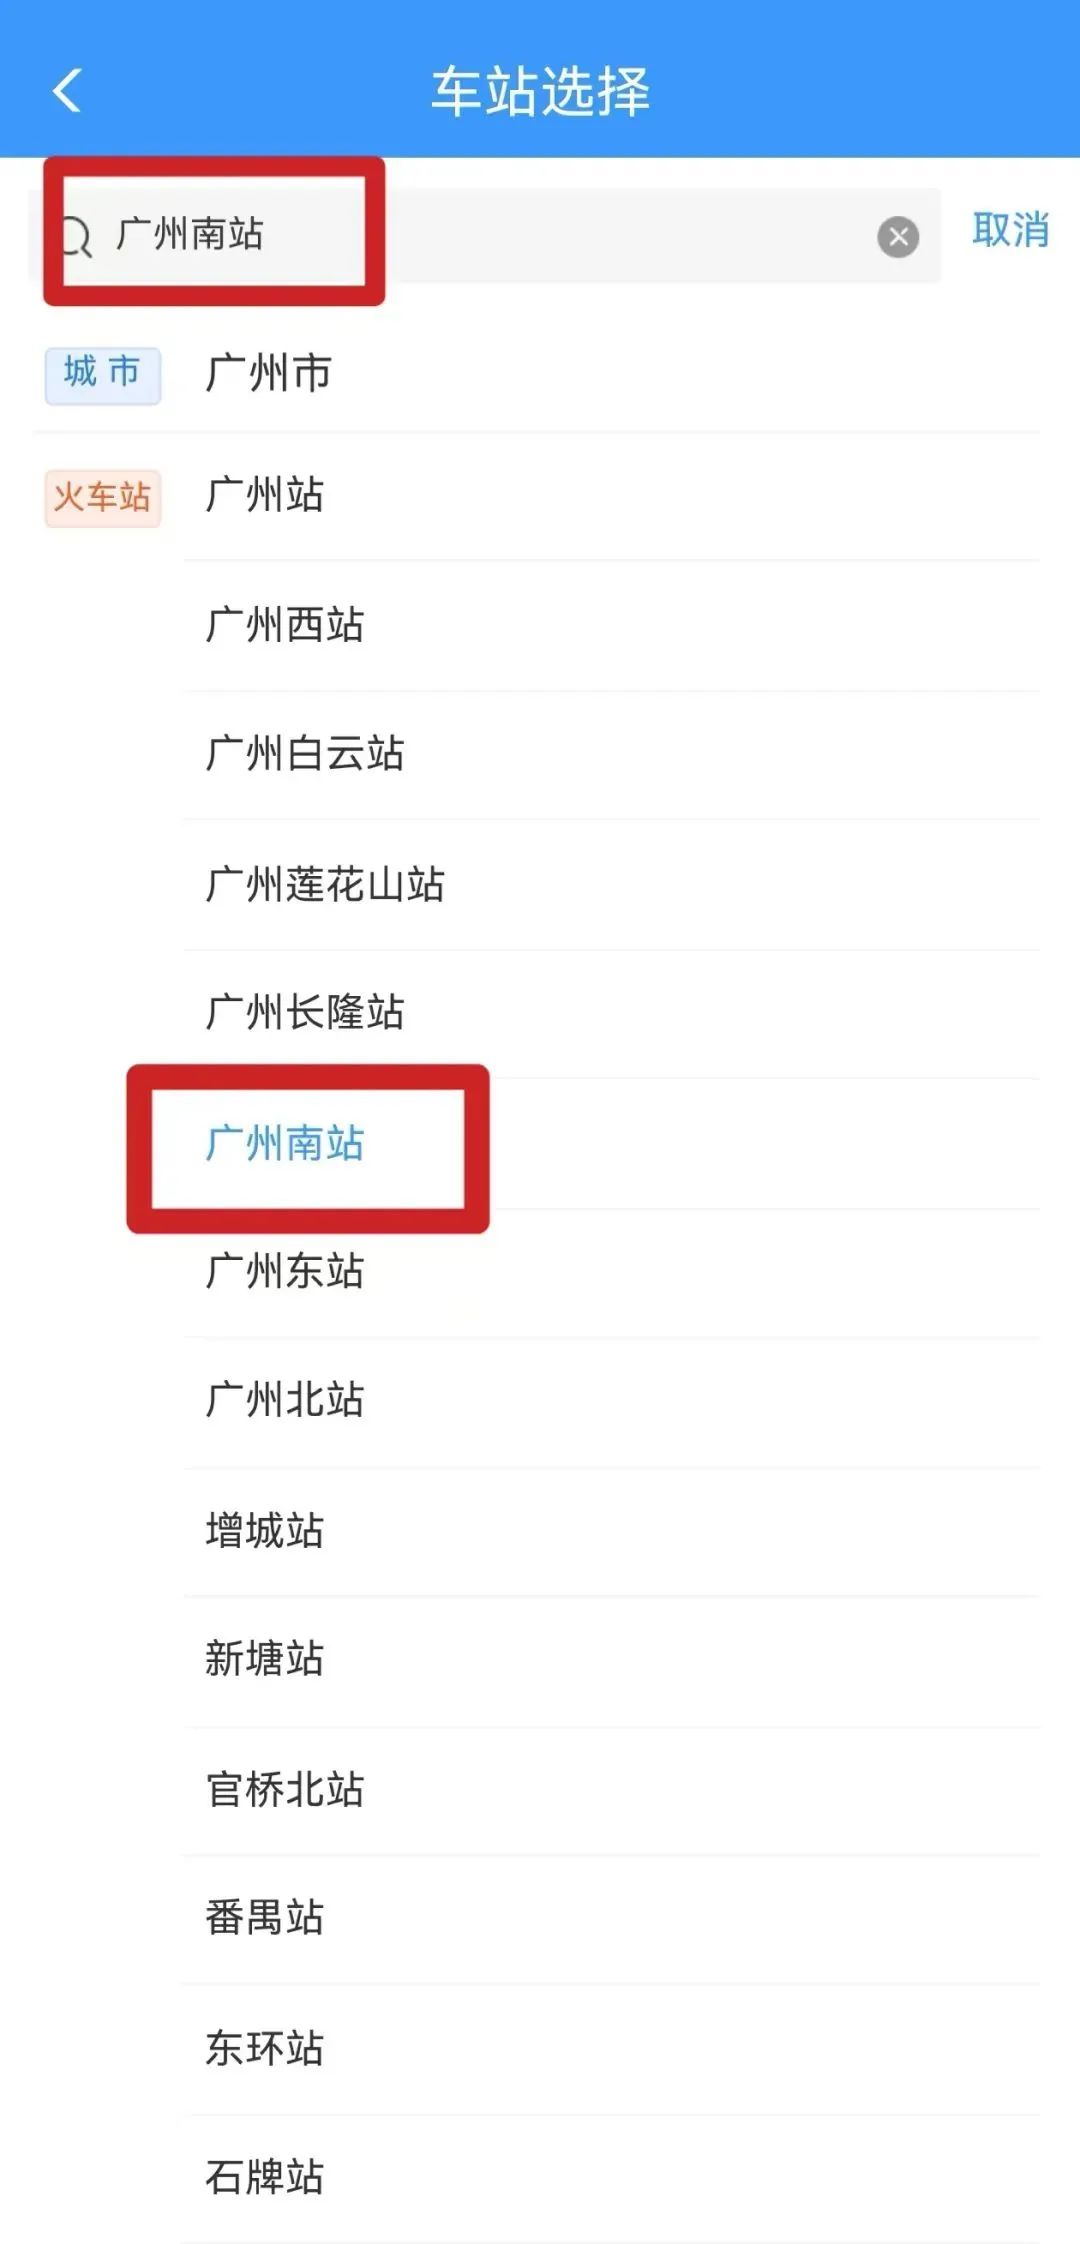Choose 石牌站 at the list bottom
The image size is (1080, 2244).
264,2177
